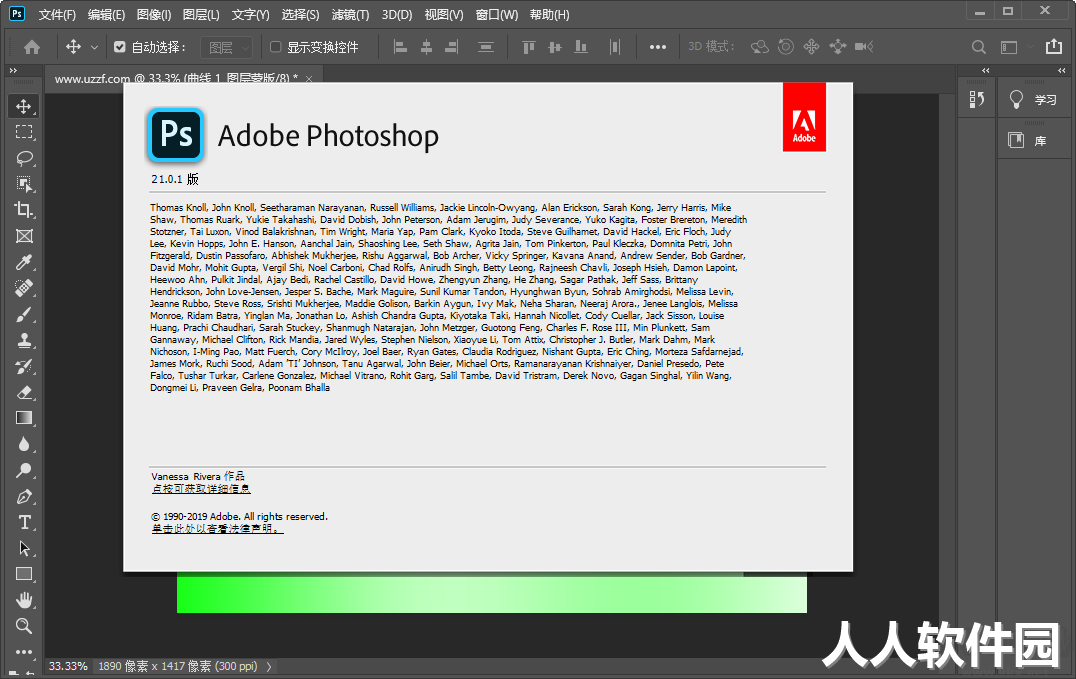Select the Eyedropper tool
This screenshot has height=679, width=1076.
tap(24, 262)
